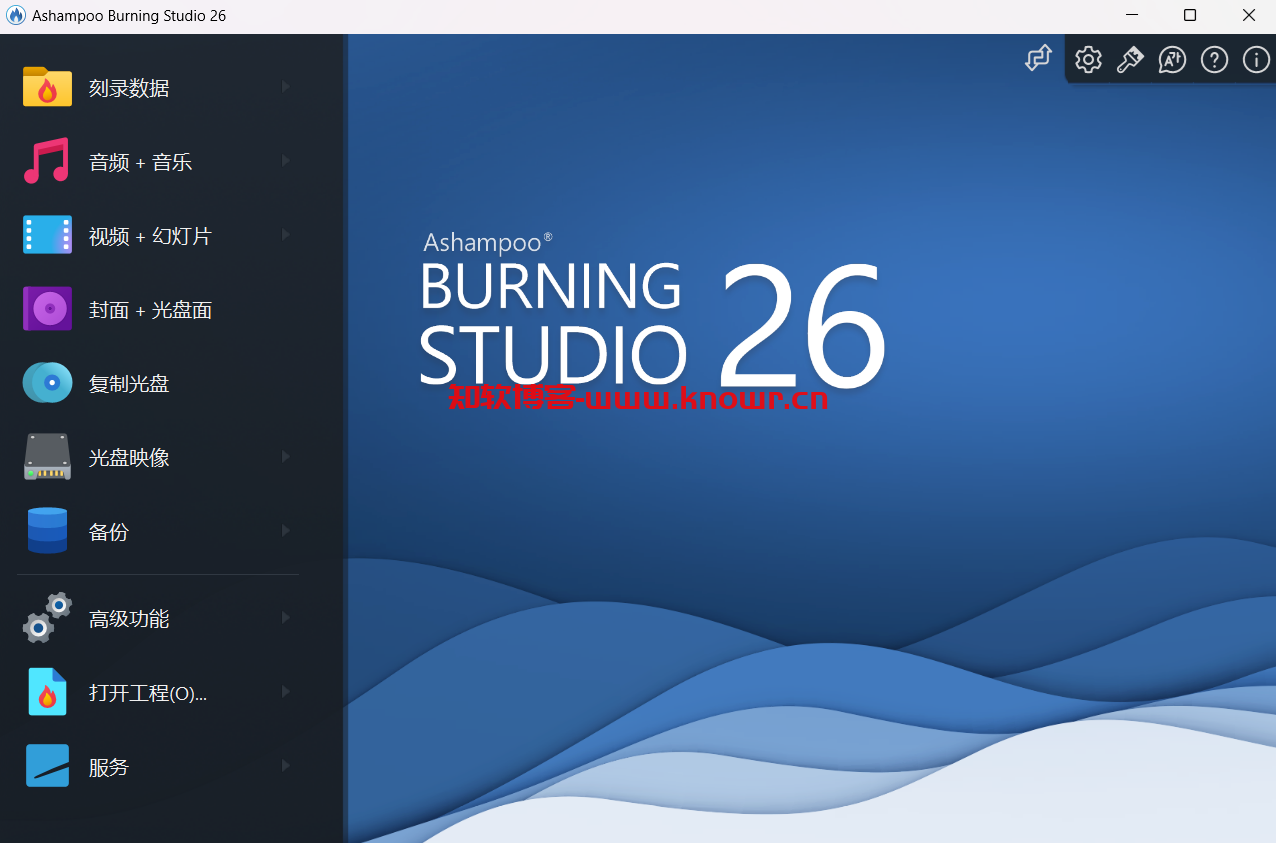This screenshot has height=843, width=1276.
Task: Maximize the Burning Studio window
Action: coord(1190,16)
